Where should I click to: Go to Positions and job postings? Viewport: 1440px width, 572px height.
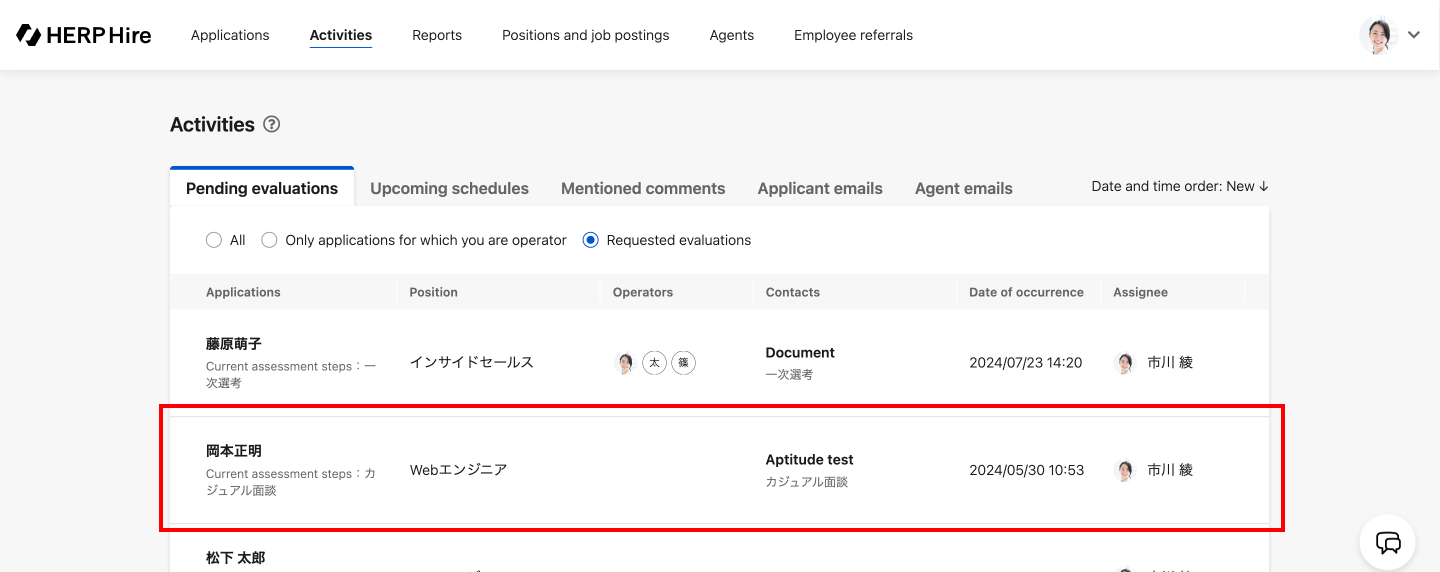[x=585, y=35]
